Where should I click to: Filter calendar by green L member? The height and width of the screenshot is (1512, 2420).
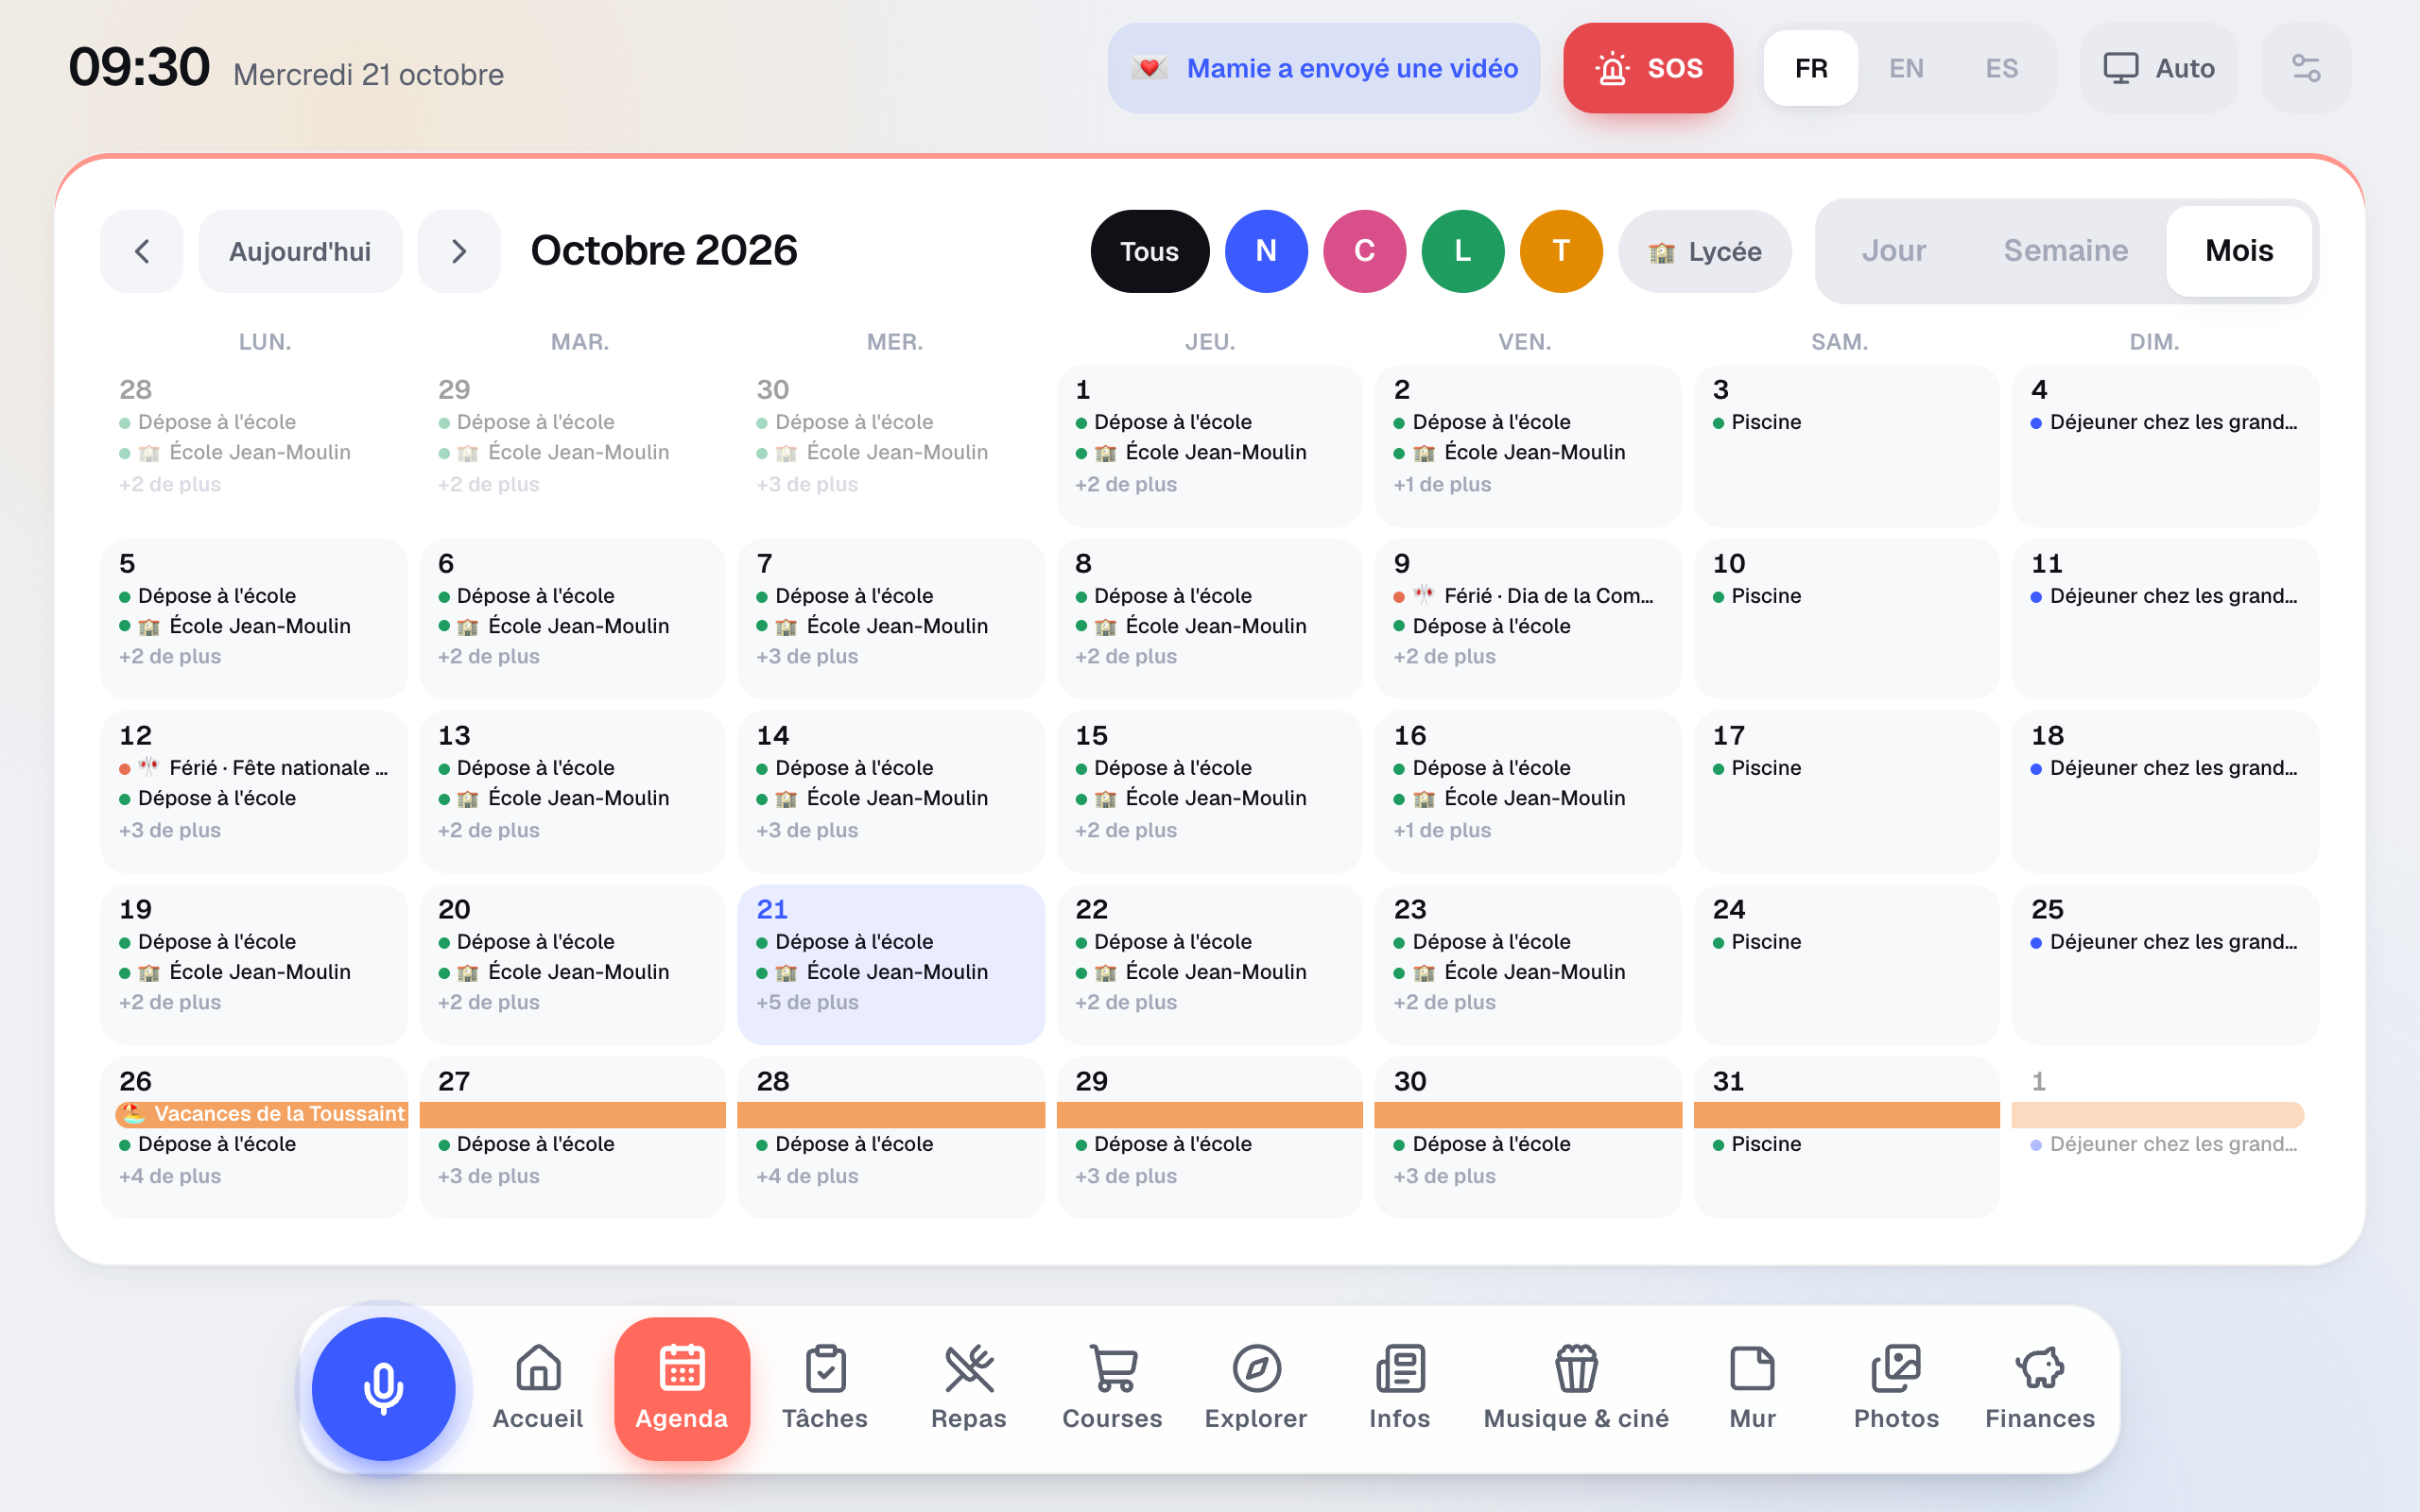(x=1463, y=251)
